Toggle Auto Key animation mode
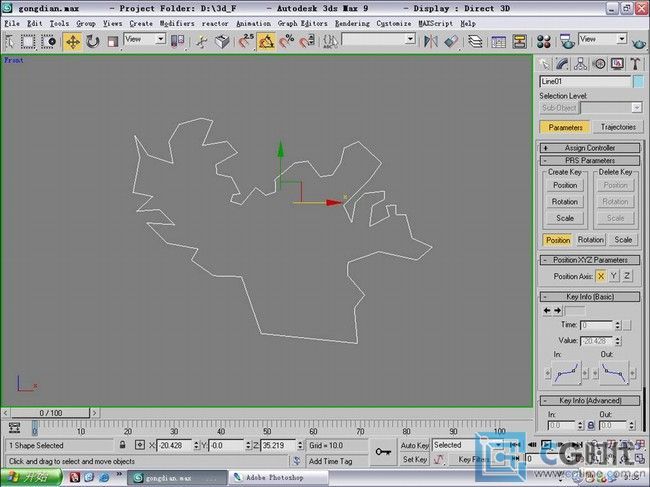Image resolution: width=650 pixels, height=487 pixels. pyautogui.click(x=415, y=445)
